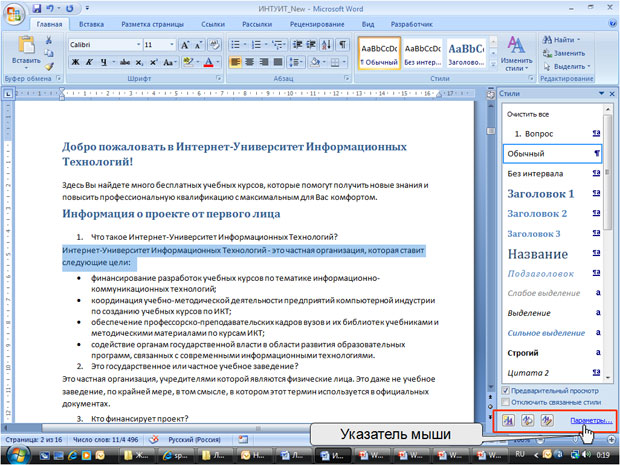The image size is (620, 465).
Task: Click the Format Painter brush icon
Action: coord(49,66)
